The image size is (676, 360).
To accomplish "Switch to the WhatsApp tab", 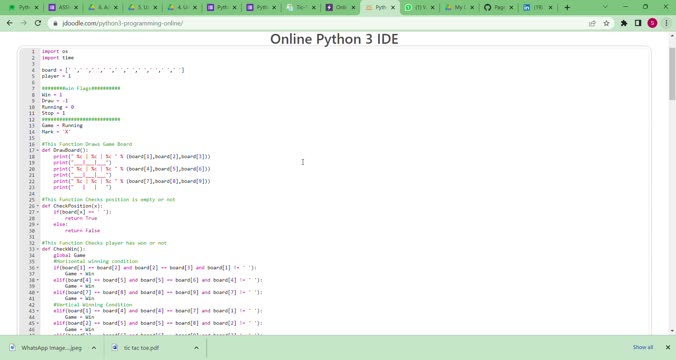I will click(x=418, y=7).
